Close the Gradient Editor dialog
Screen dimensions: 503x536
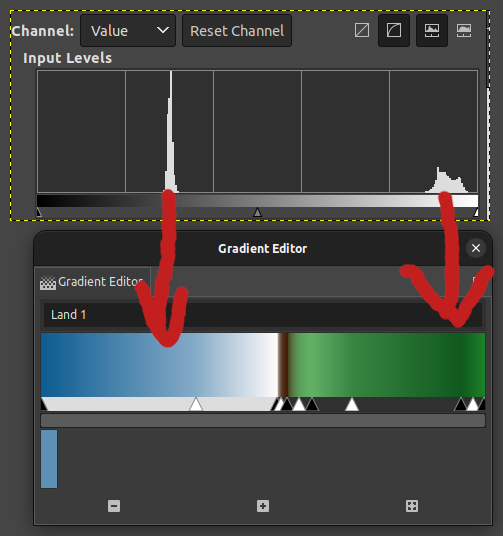point(476,248)
